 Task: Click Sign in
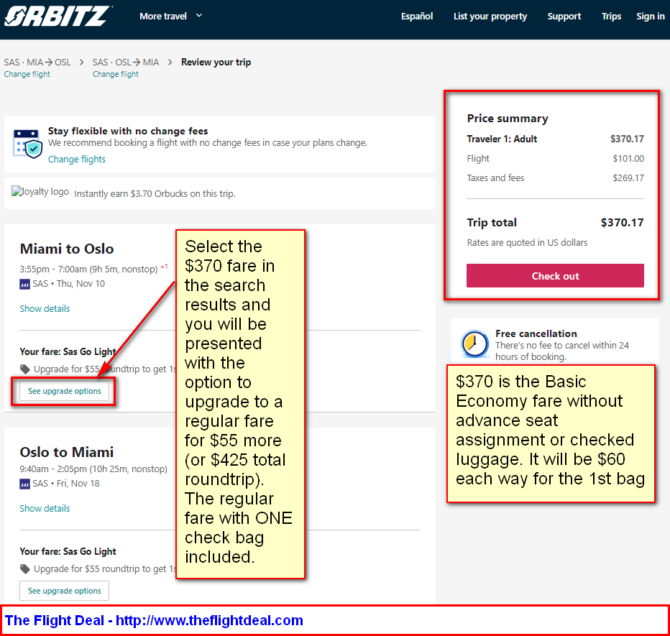pos(650,16)
